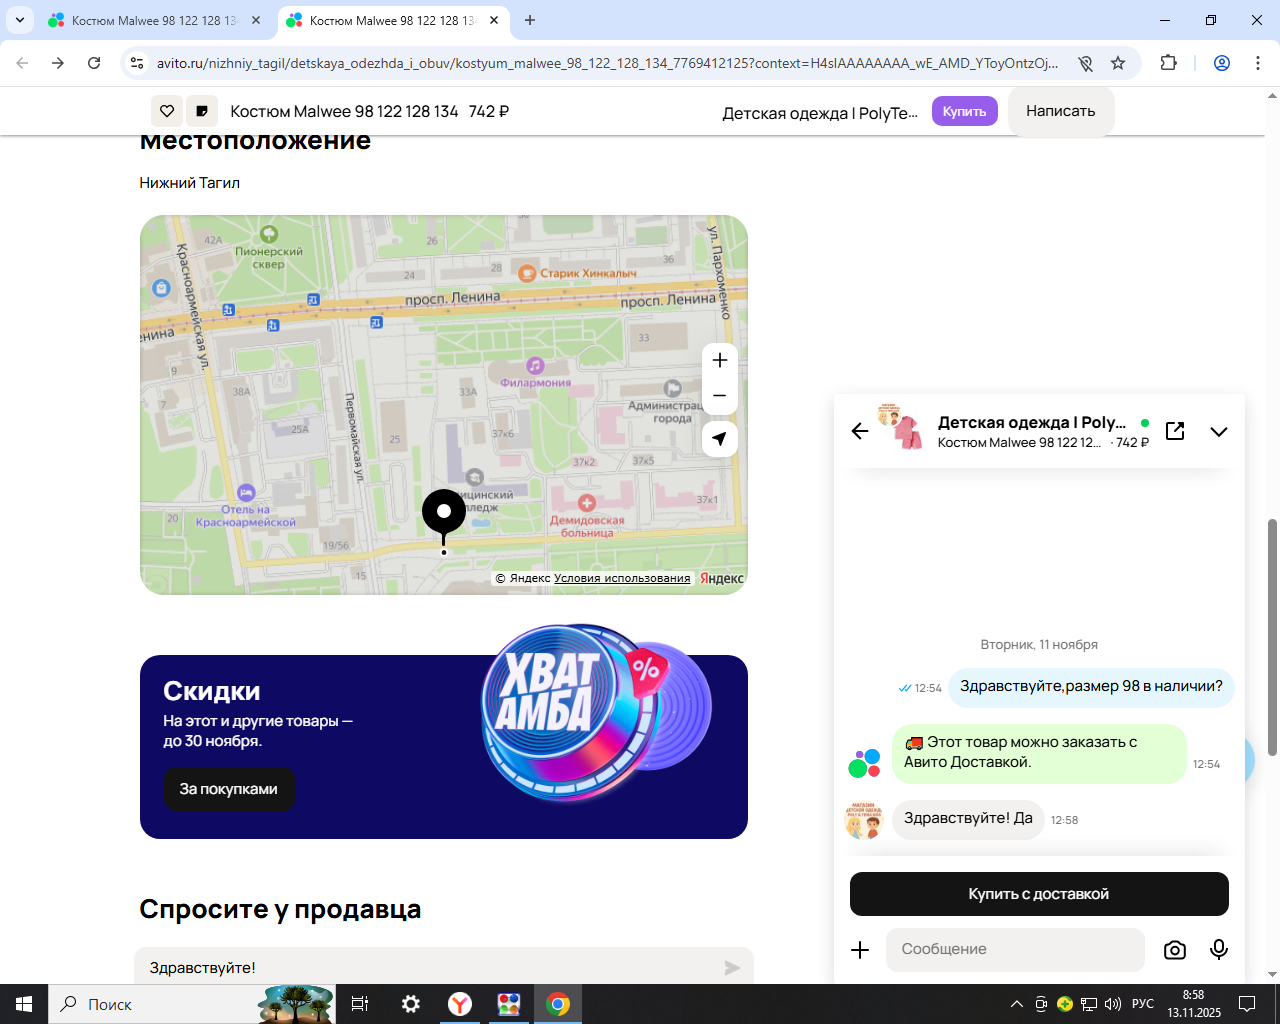Image resolution: width=1280 pixels, height=1024 pixels.
Task: Click the Здравствуйте,размер 98 в наличии? message
Action: pos(1091,687)
